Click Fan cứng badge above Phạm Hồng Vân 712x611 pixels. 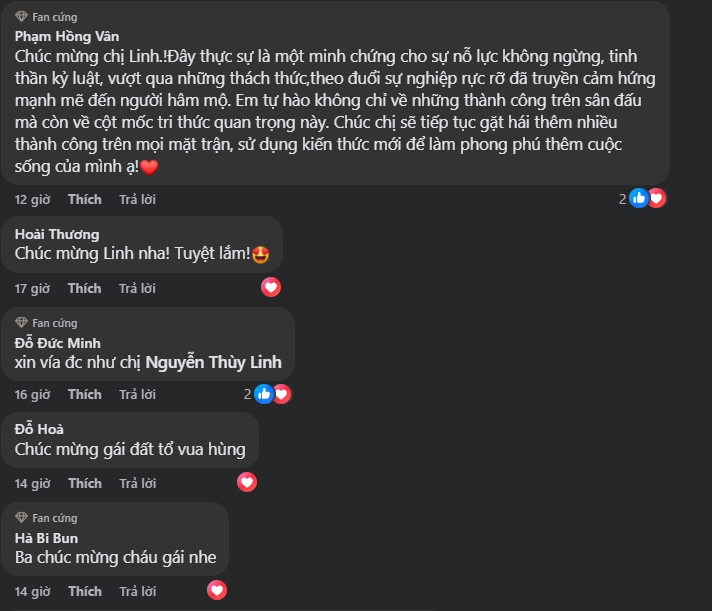pyautogui.click(x=46, y=17)
